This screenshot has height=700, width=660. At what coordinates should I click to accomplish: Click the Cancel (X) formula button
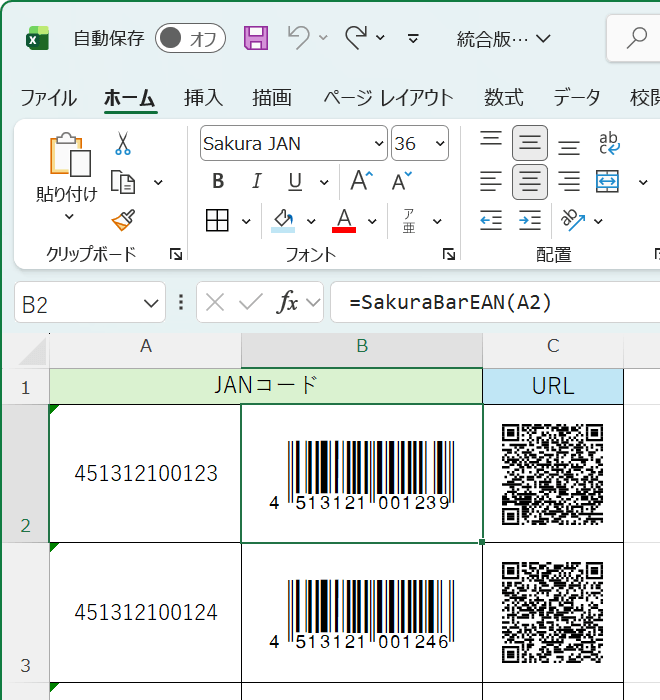[x=215, y=303]
